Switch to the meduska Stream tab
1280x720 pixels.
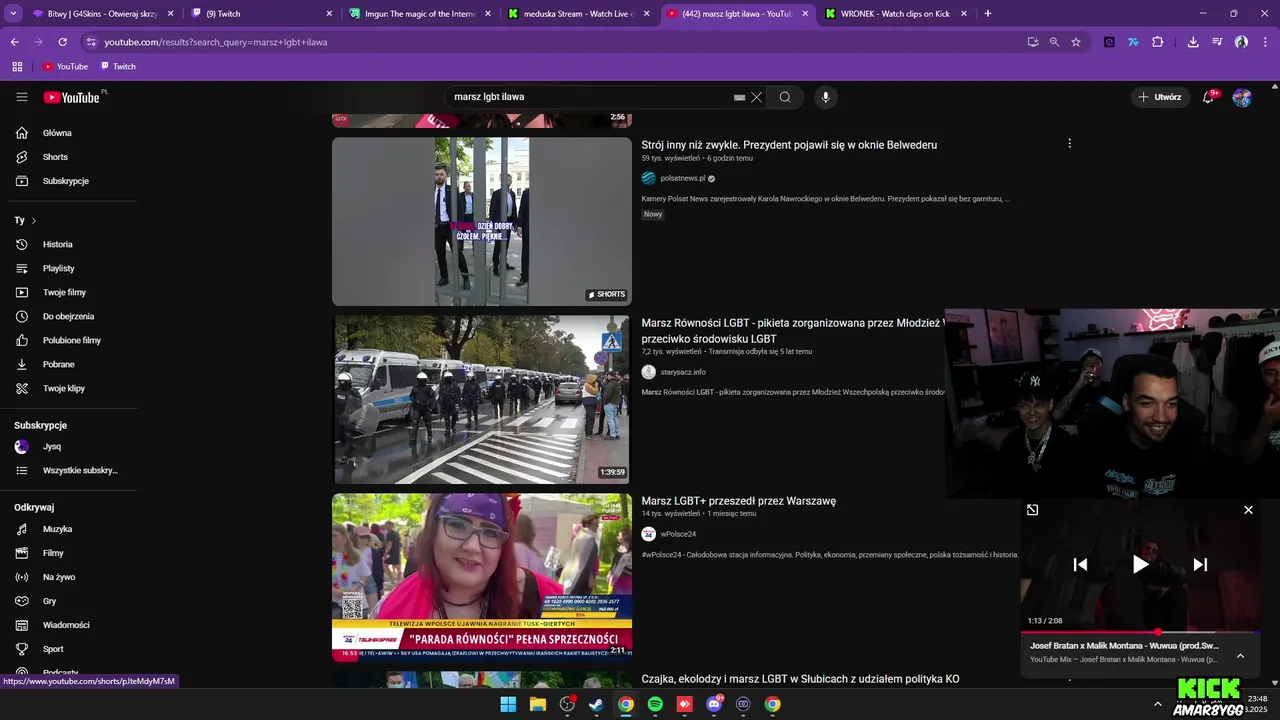pos(578,14)
